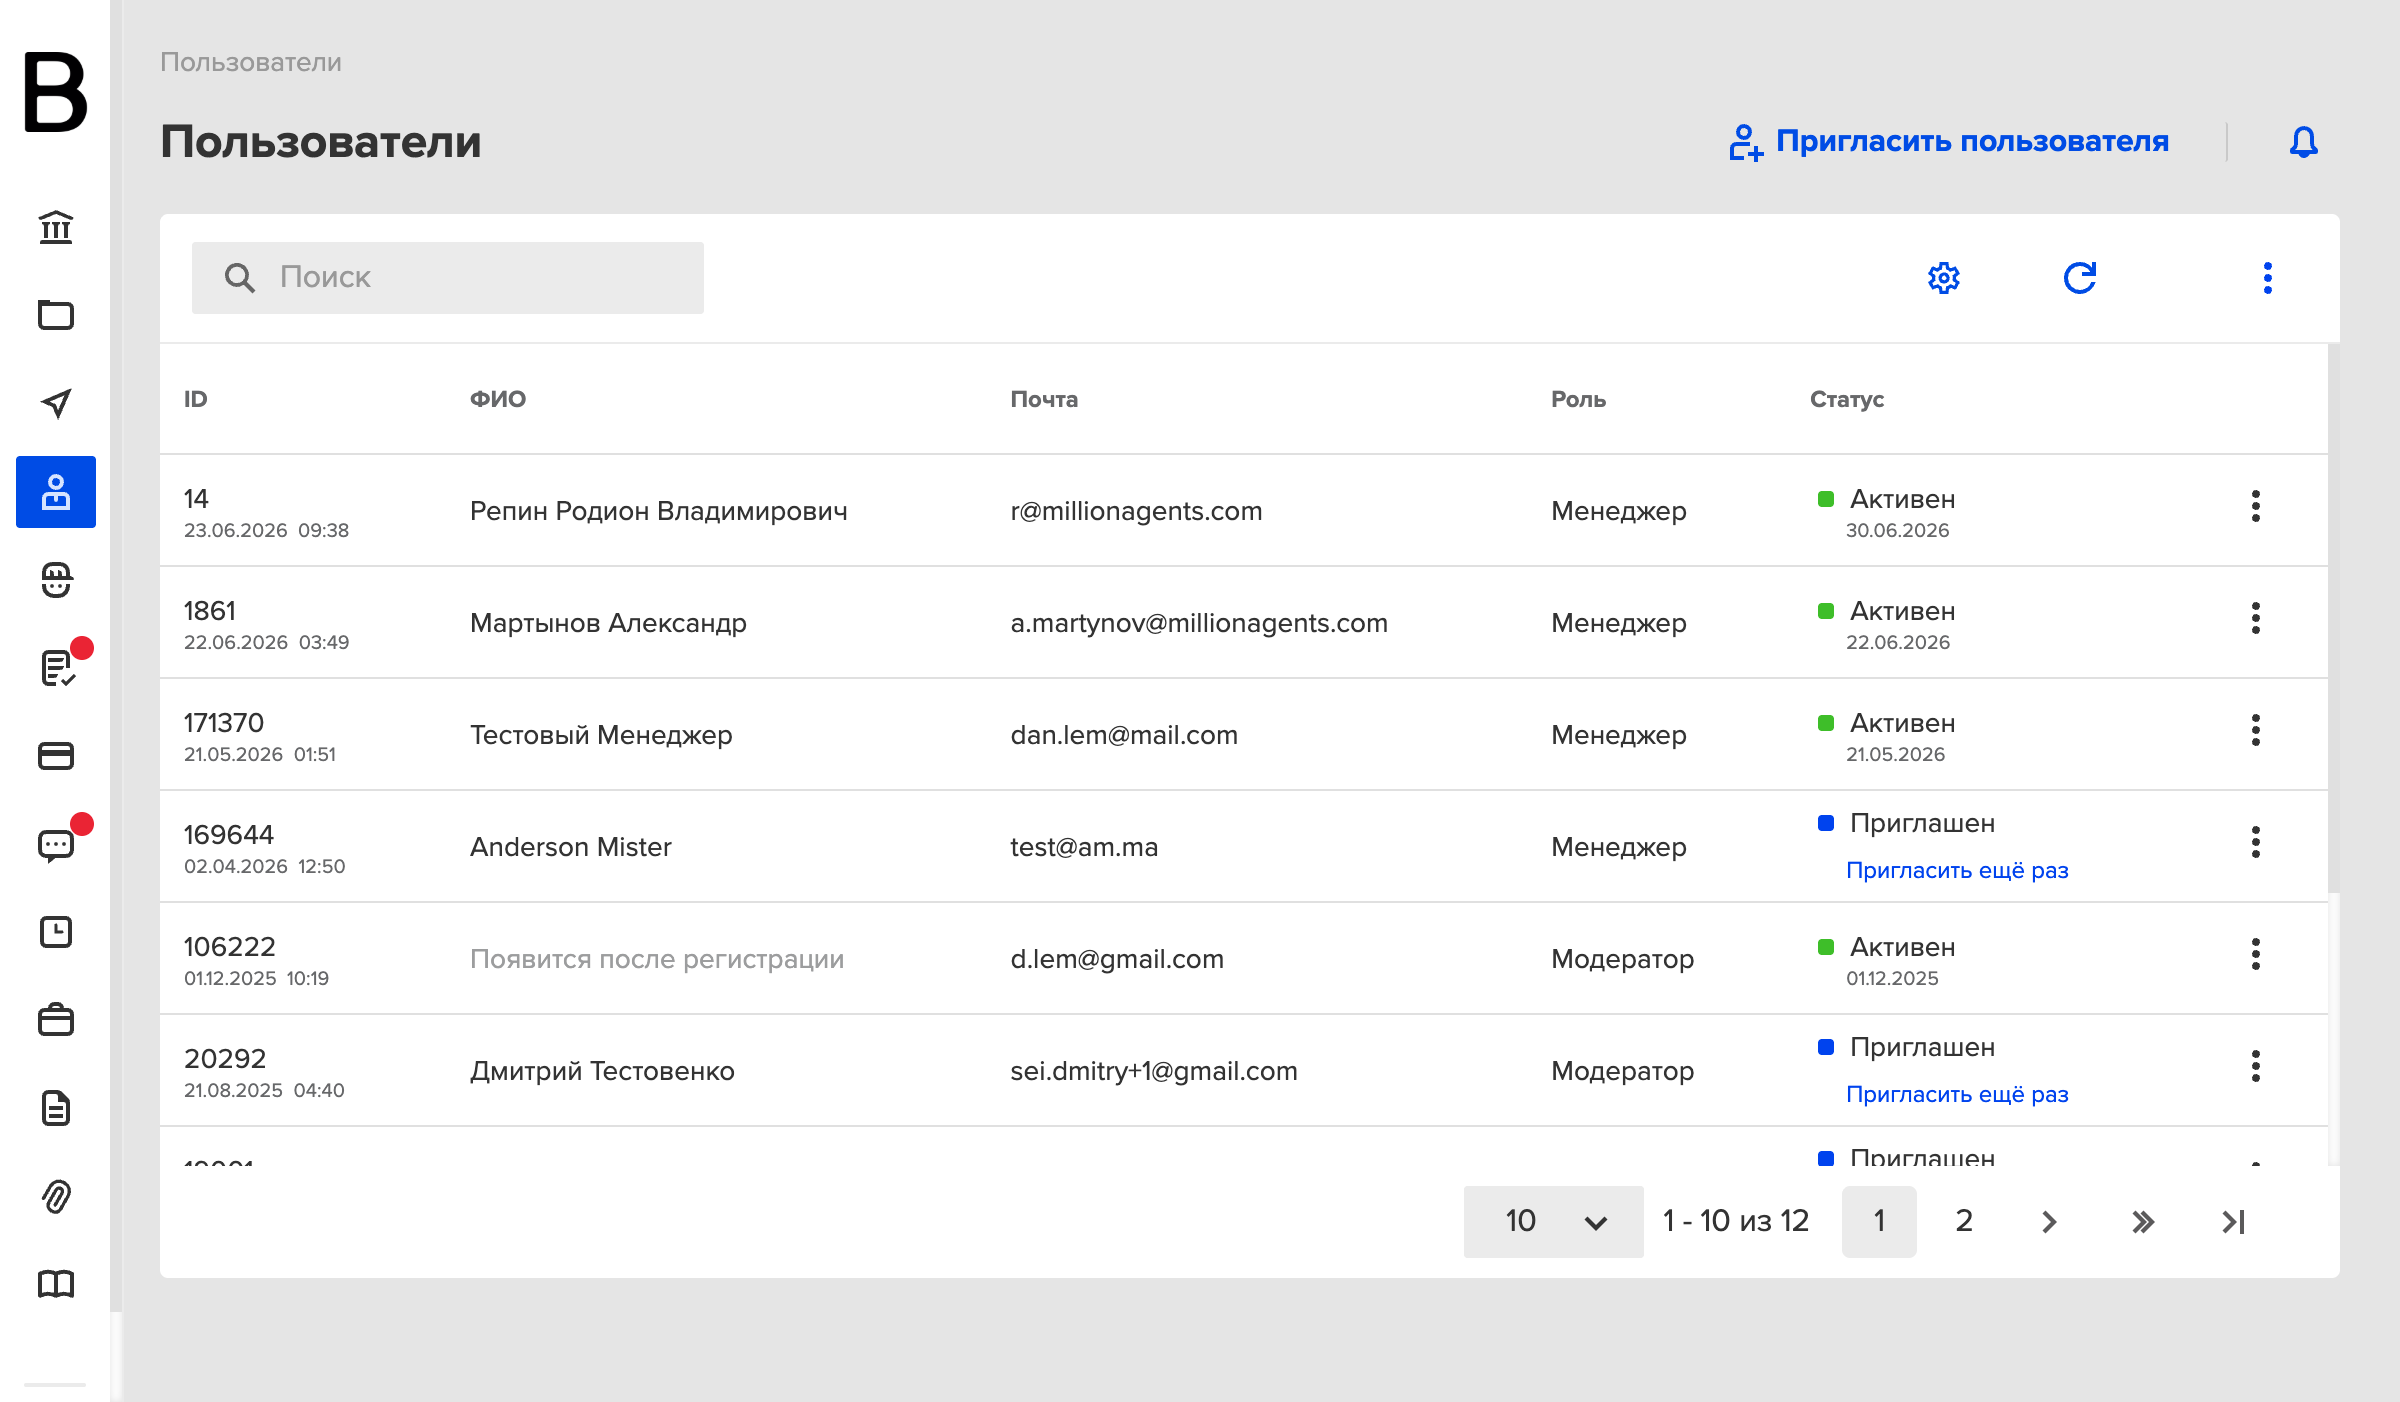This screenshot has height=1402, width=2400.
Task: Open the paper plane sidebar icon
Action: [x=56, y=403]
